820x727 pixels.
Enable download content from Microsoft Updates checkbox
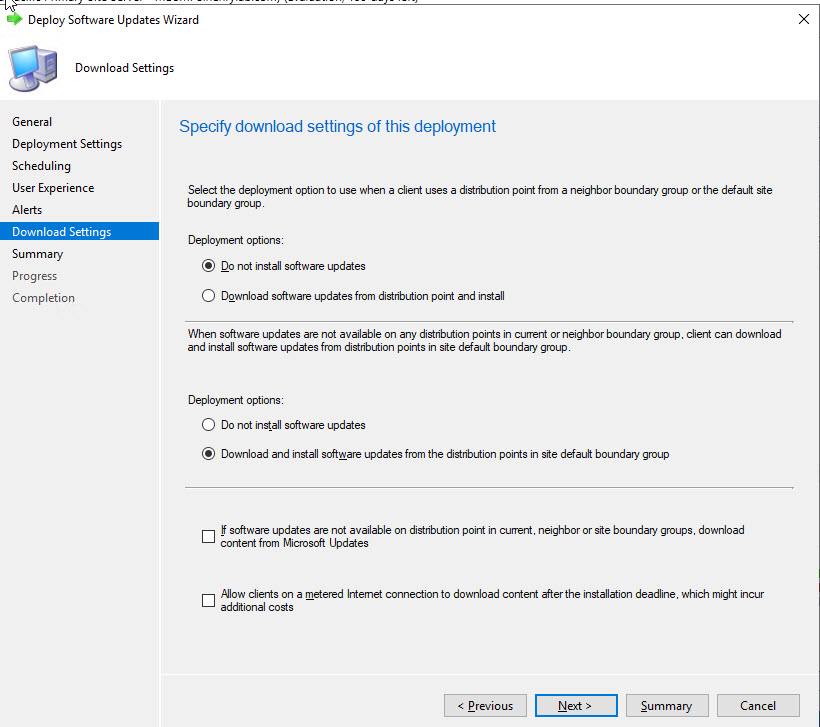pyautogui.click(x=208, y=537)
